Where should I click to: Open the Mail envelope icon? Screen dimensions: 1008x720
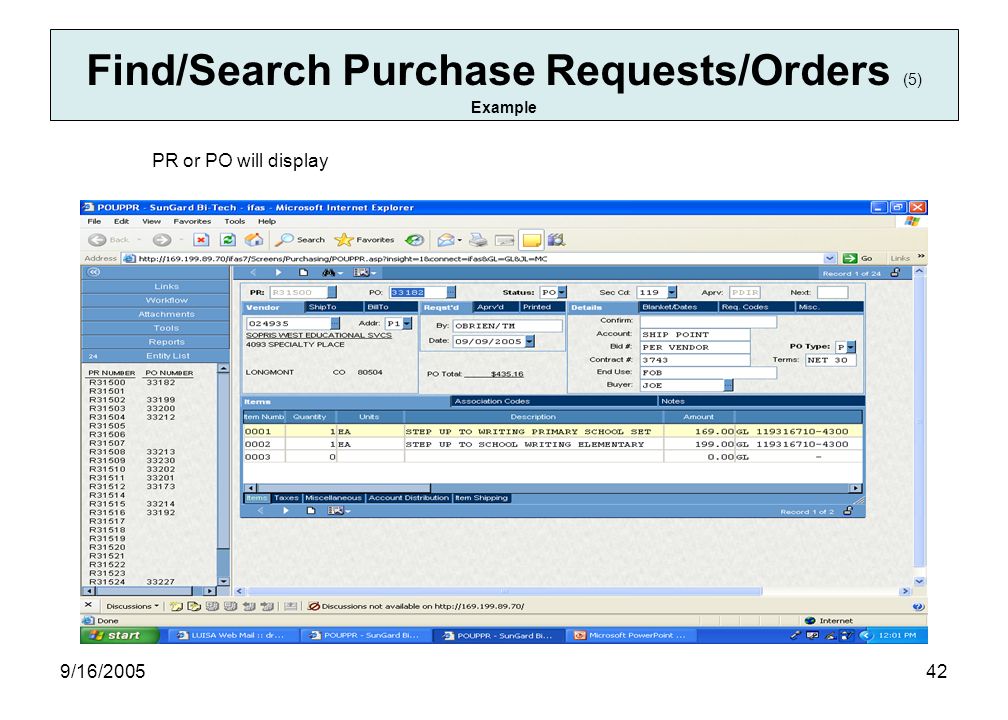446,240
